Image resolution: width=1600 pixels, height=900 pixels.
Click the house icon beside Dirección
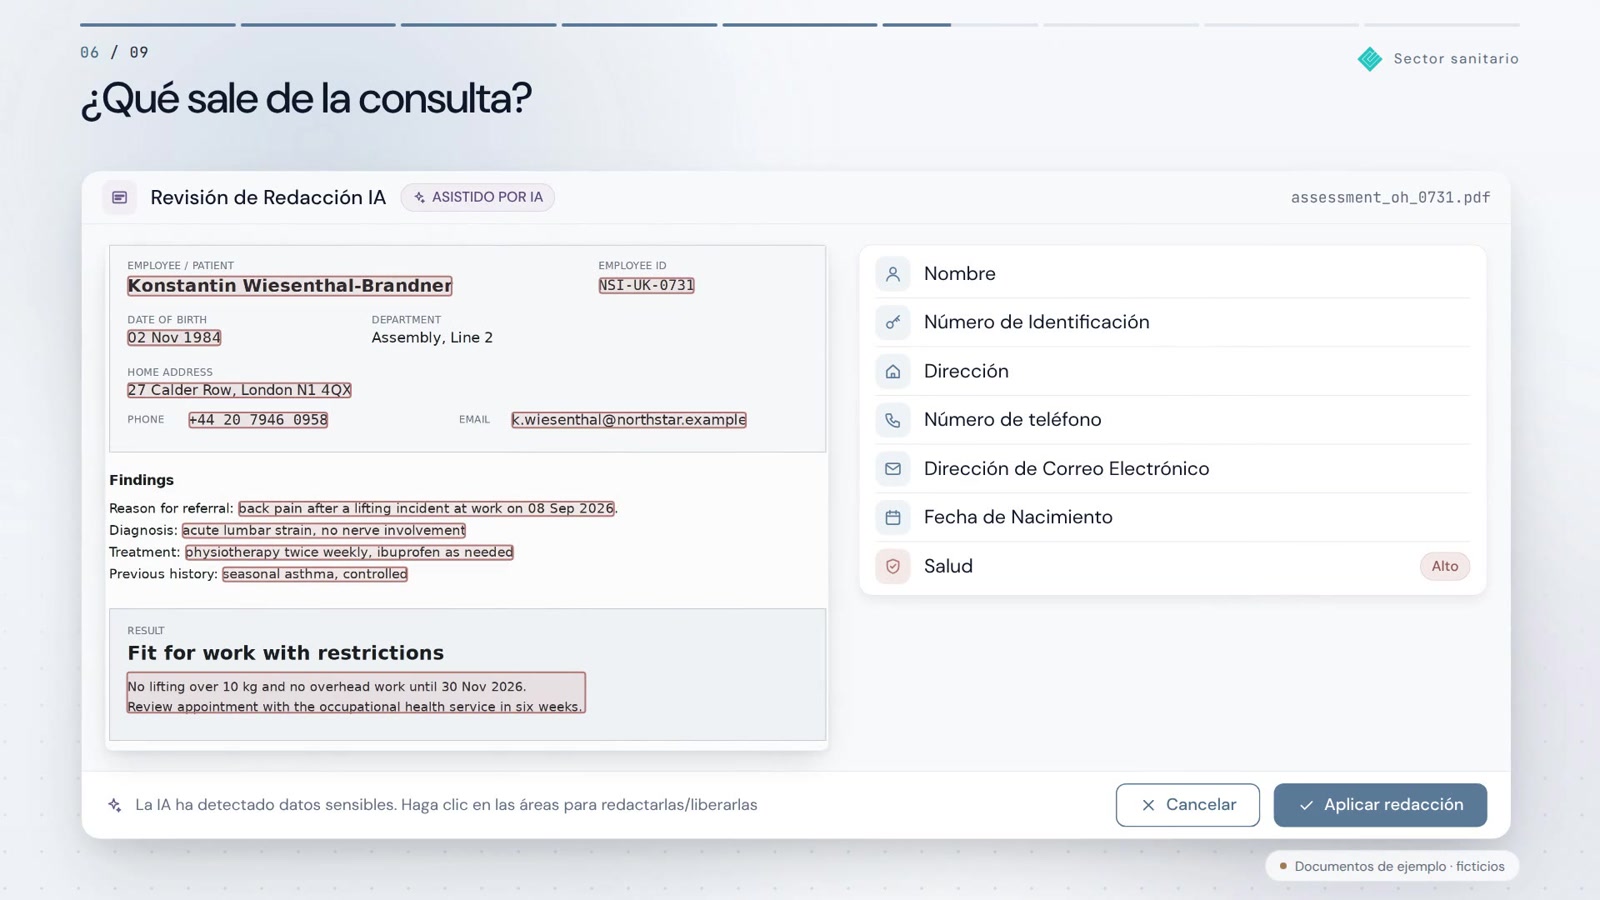[x=893, y=371]
